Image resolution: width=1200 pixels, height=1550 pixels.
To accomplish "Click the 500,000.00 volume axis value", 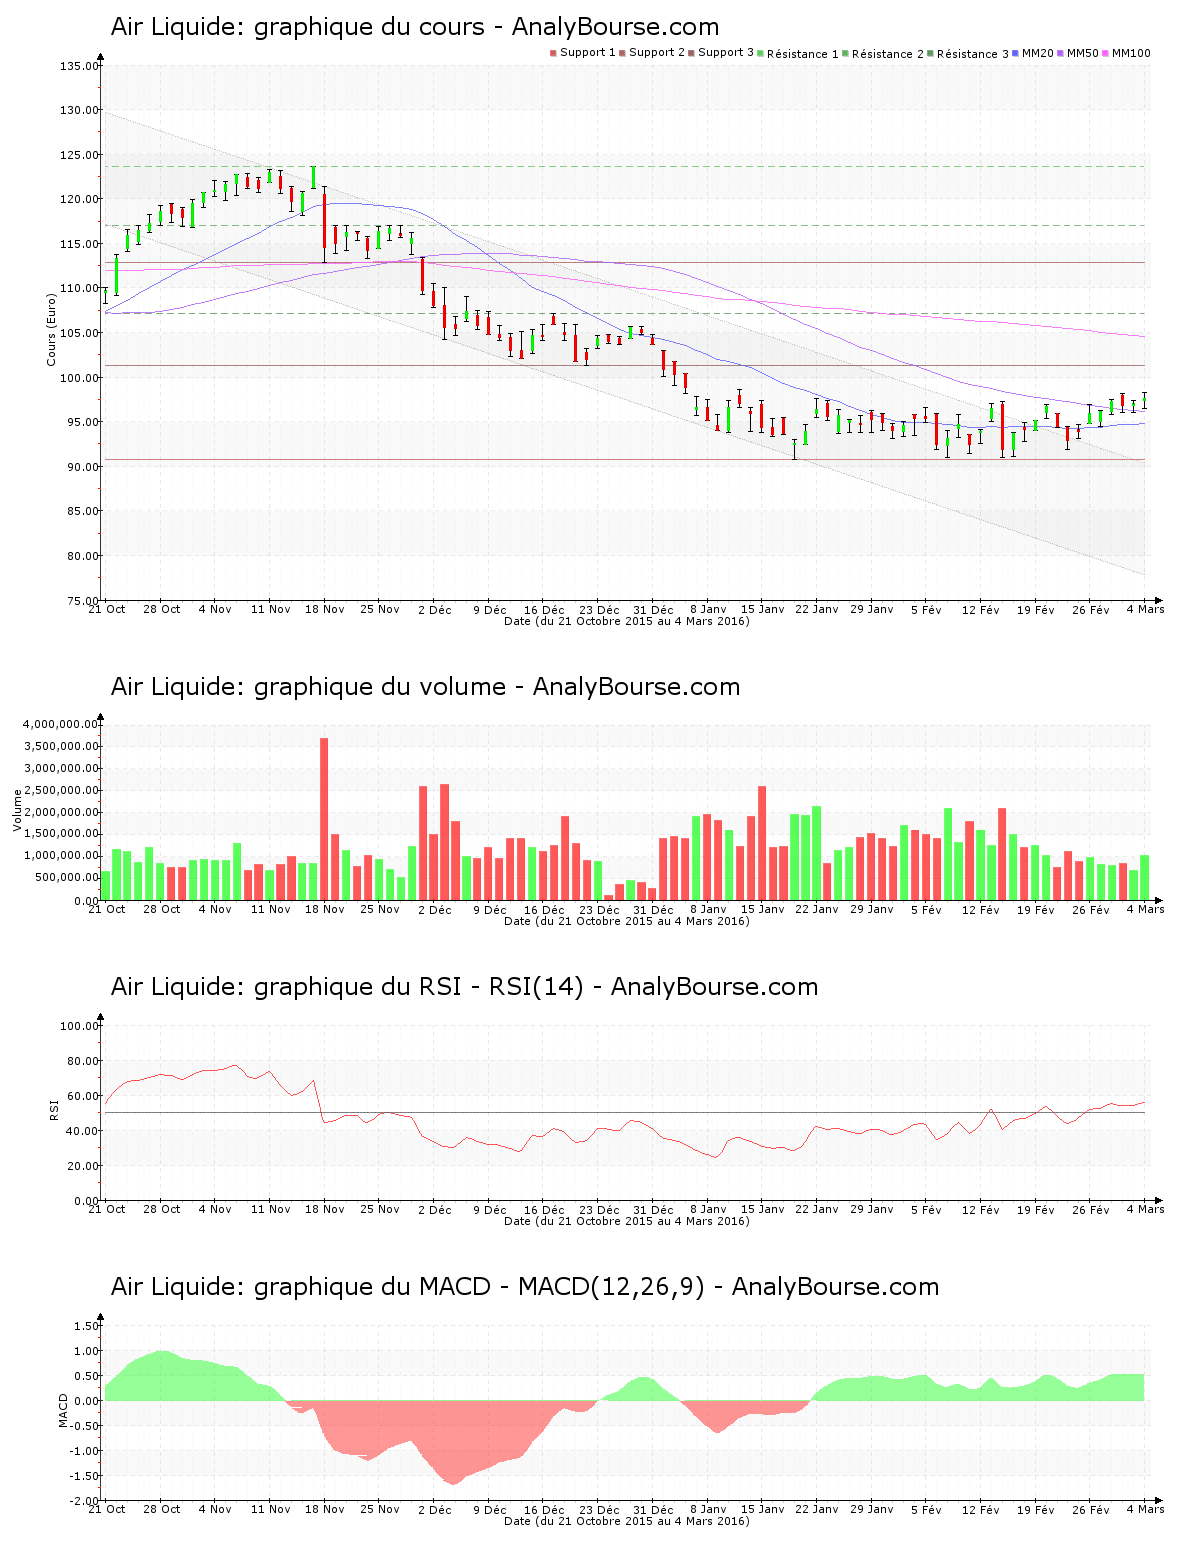I will point(66,878).
